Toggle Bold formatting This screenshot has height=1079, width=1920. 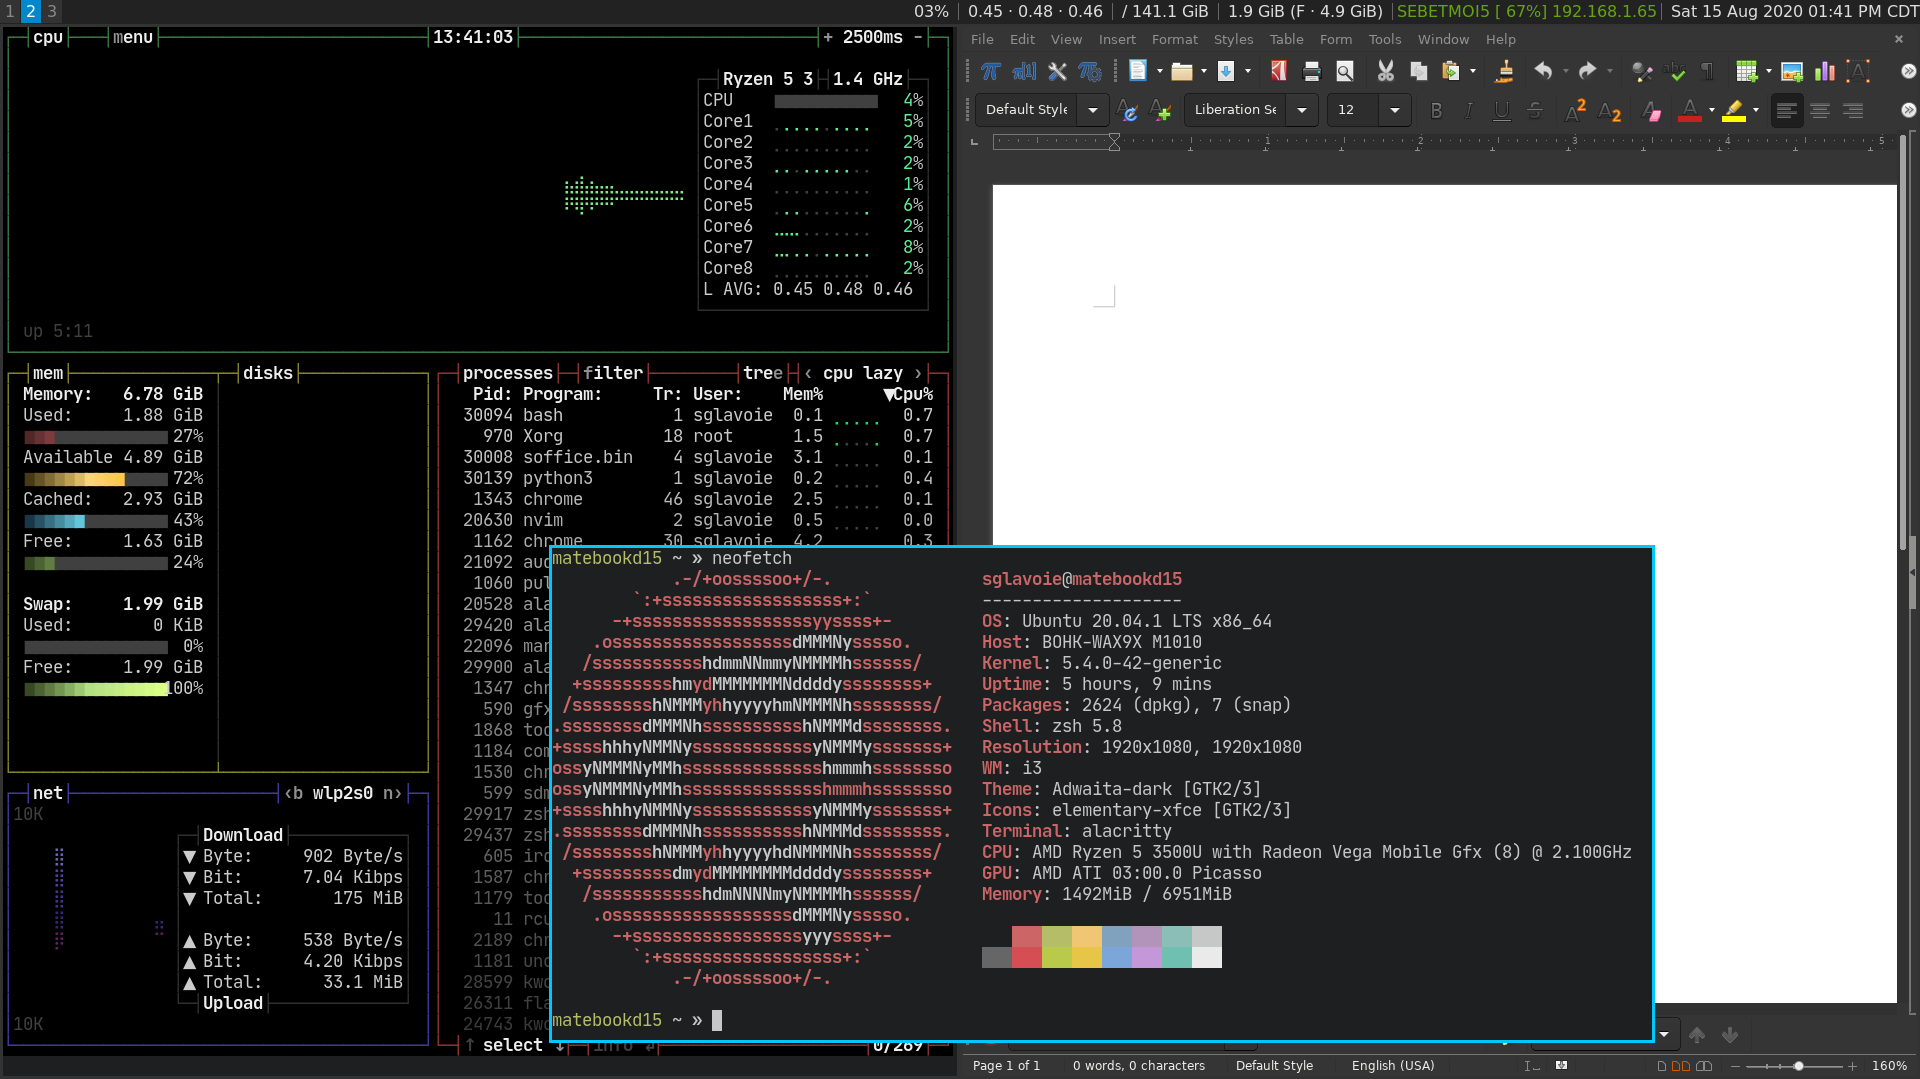pyautogui.click(x=1436, y=111)
